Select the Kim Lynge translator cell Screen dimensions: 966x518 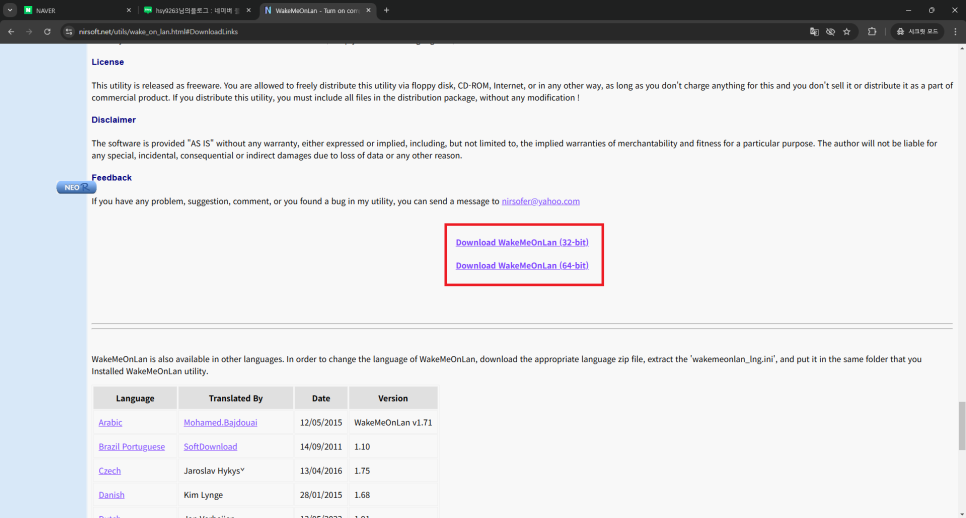(x=235, y=495)
